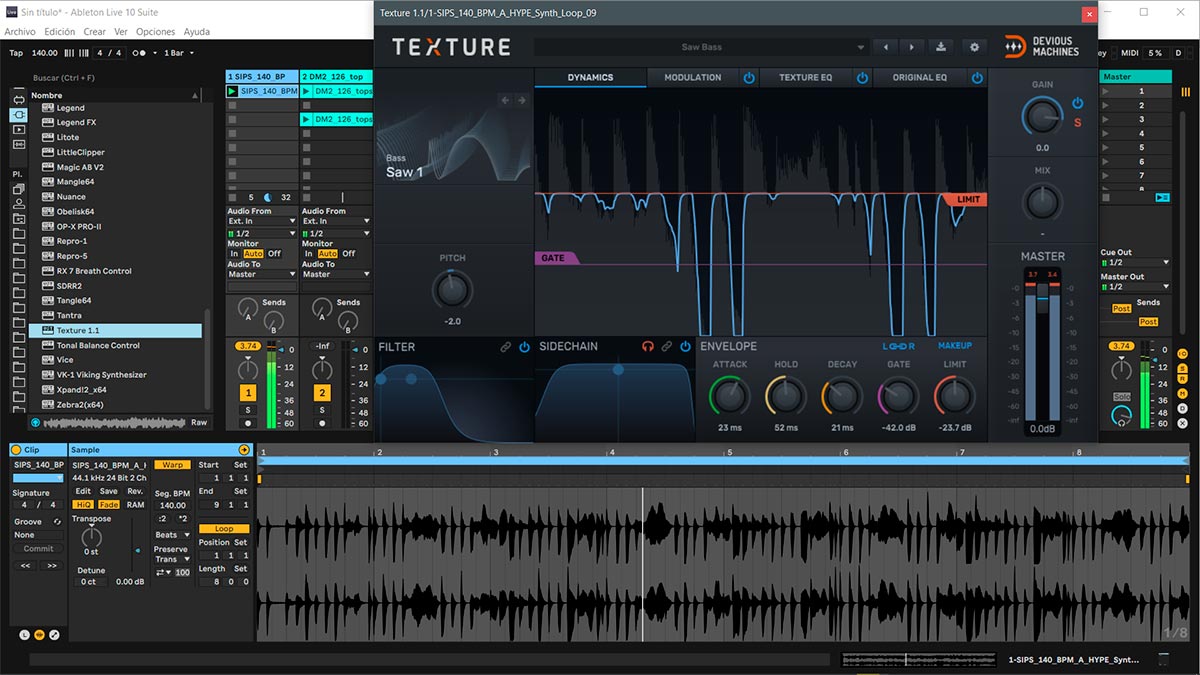
Task: Open the Beats warp mode dropdown
Action: [172, 535]
